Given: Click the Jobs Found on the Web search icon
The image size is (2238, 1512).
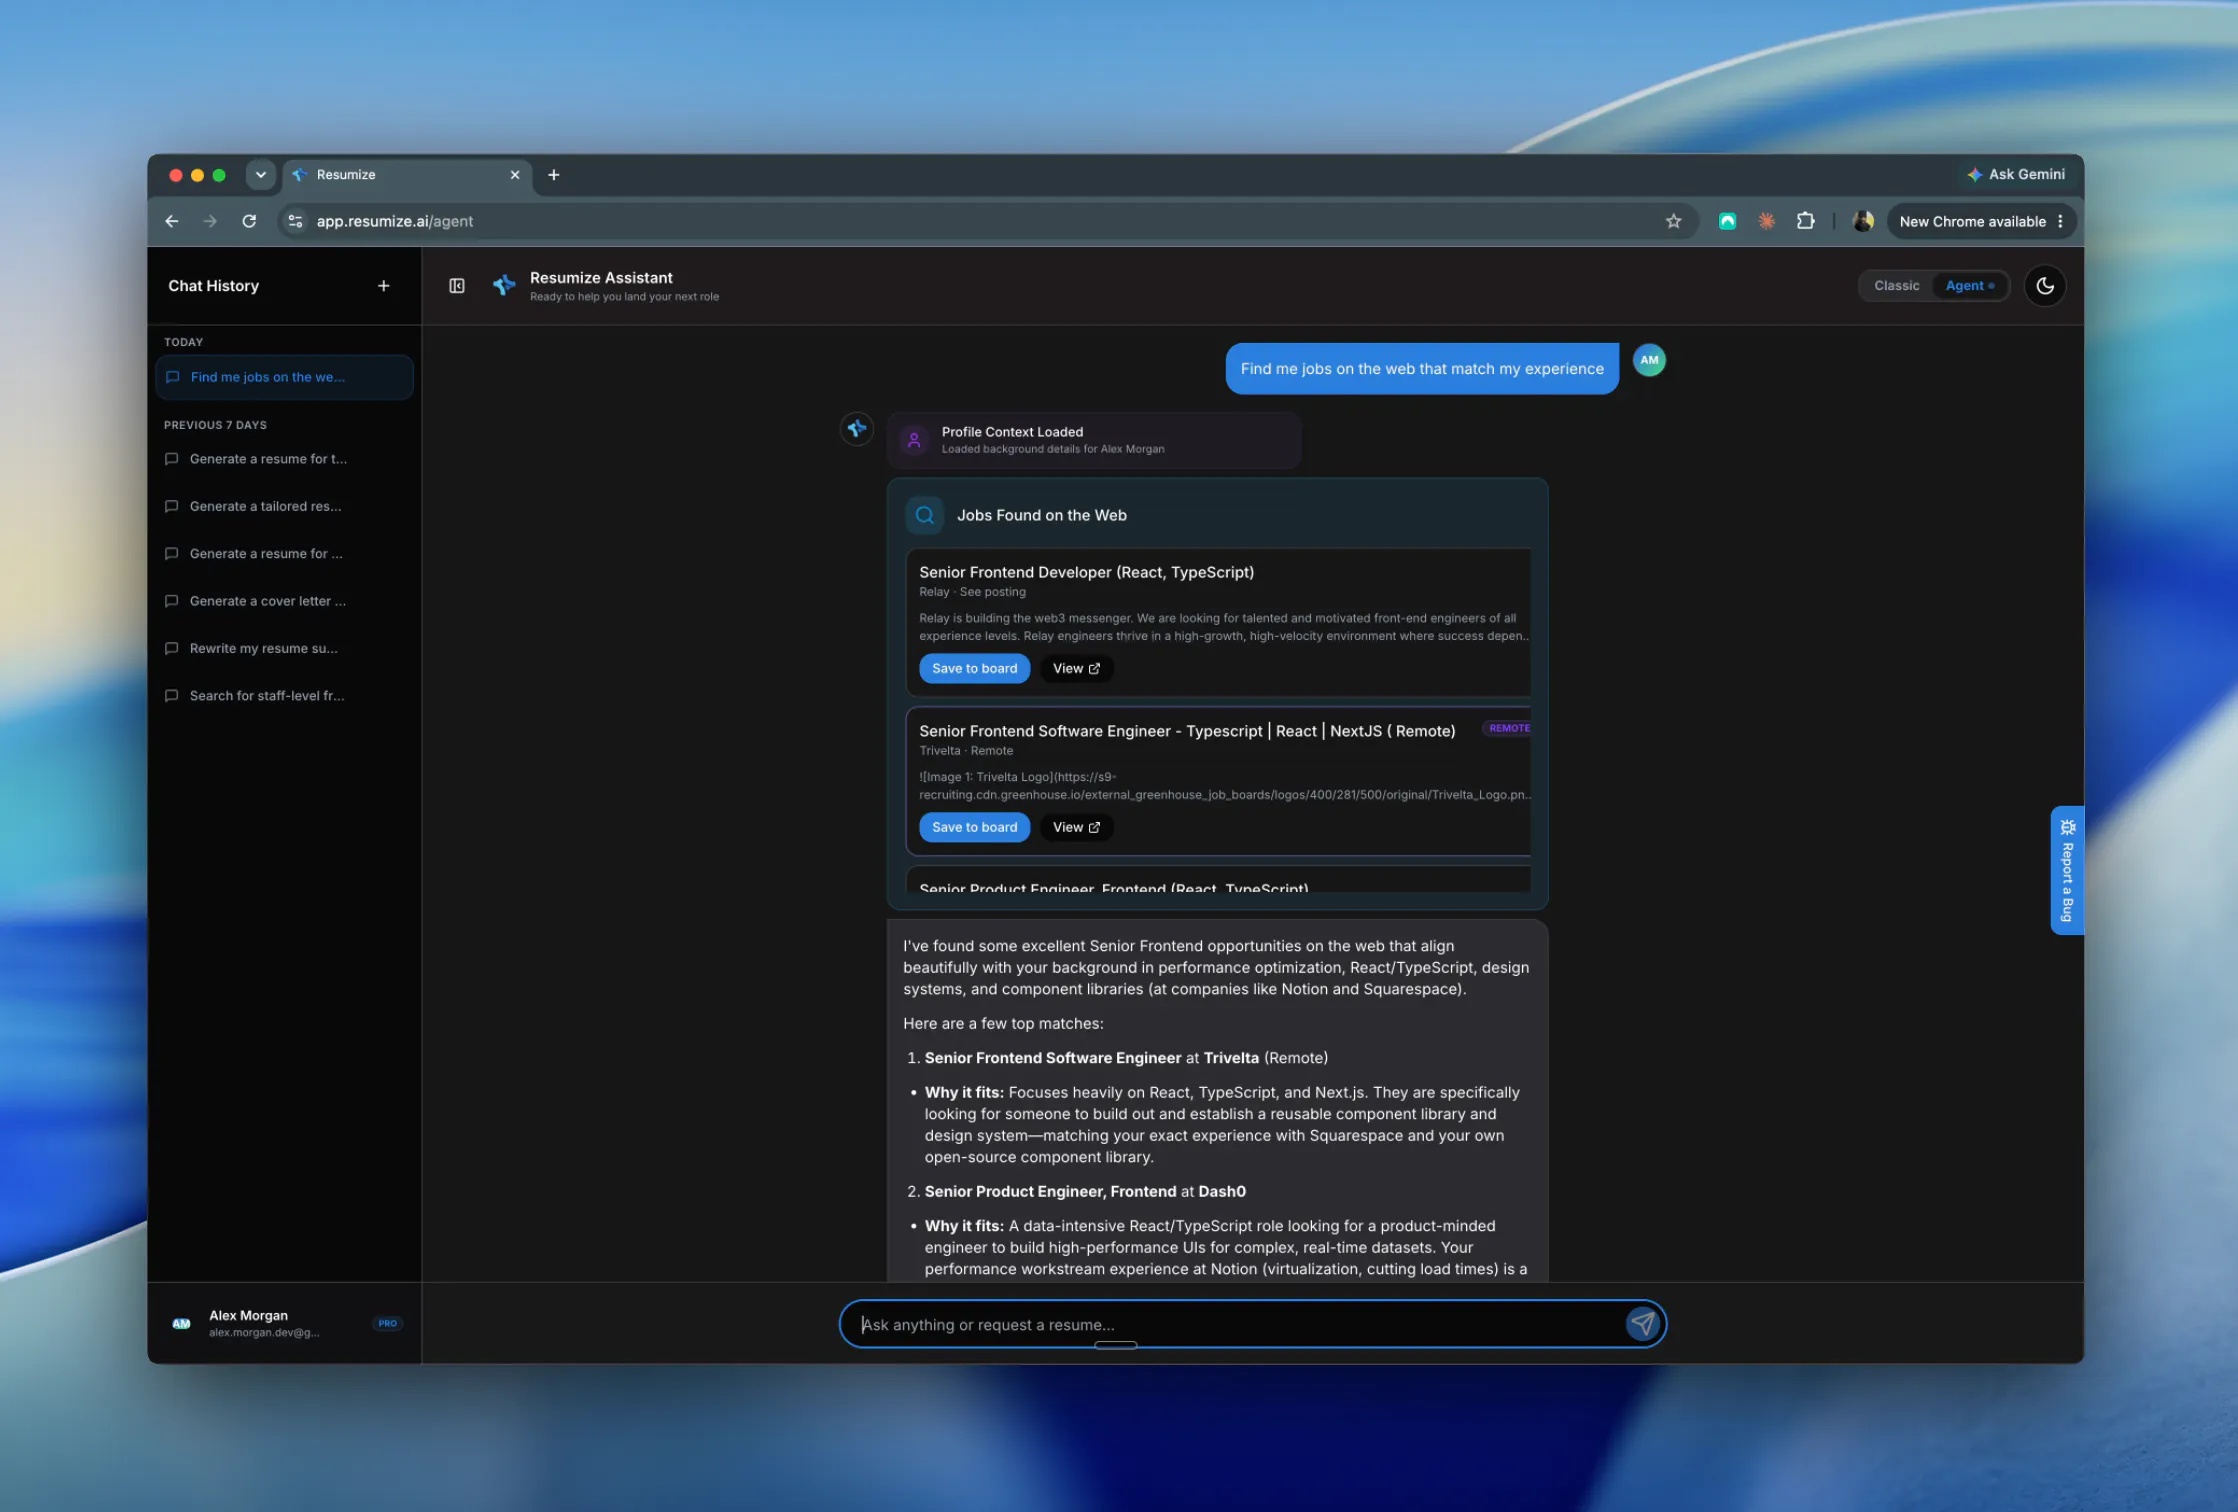Looking at the screenshot, I should 925,516.
